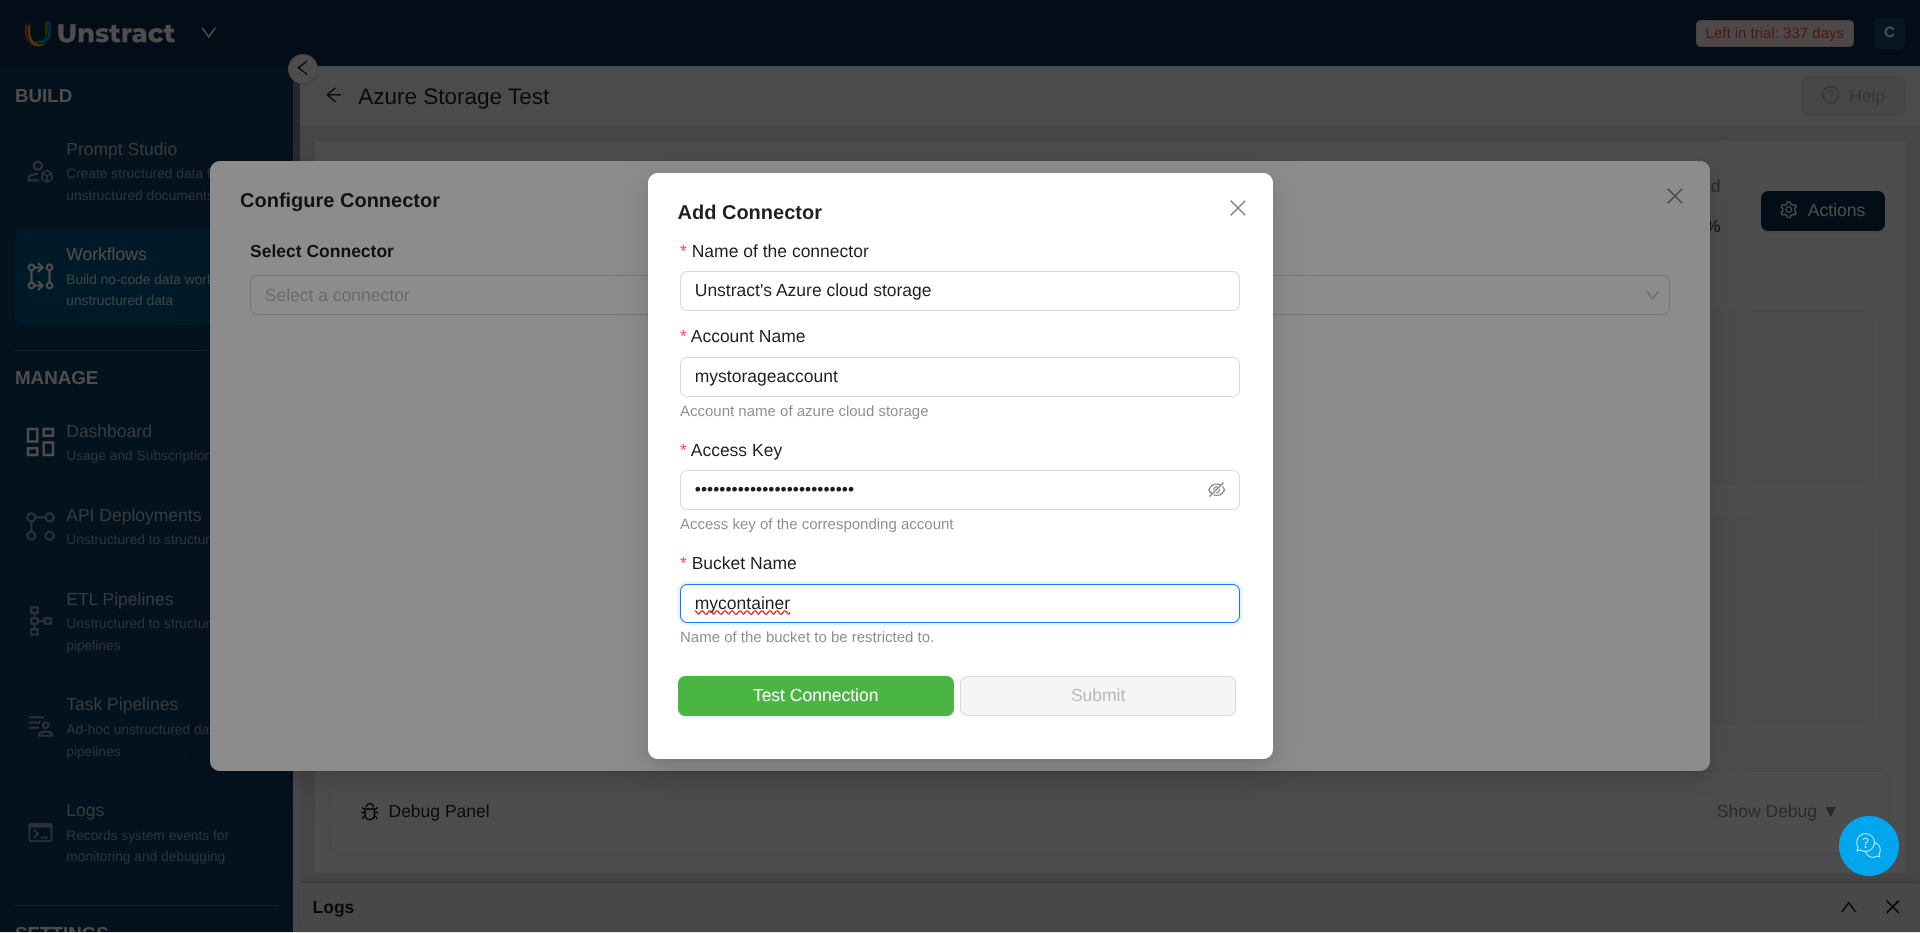This screenshot has height=933, width=1920.
Task: Expand the Show Debug panel
Action: pos(1775,811)
